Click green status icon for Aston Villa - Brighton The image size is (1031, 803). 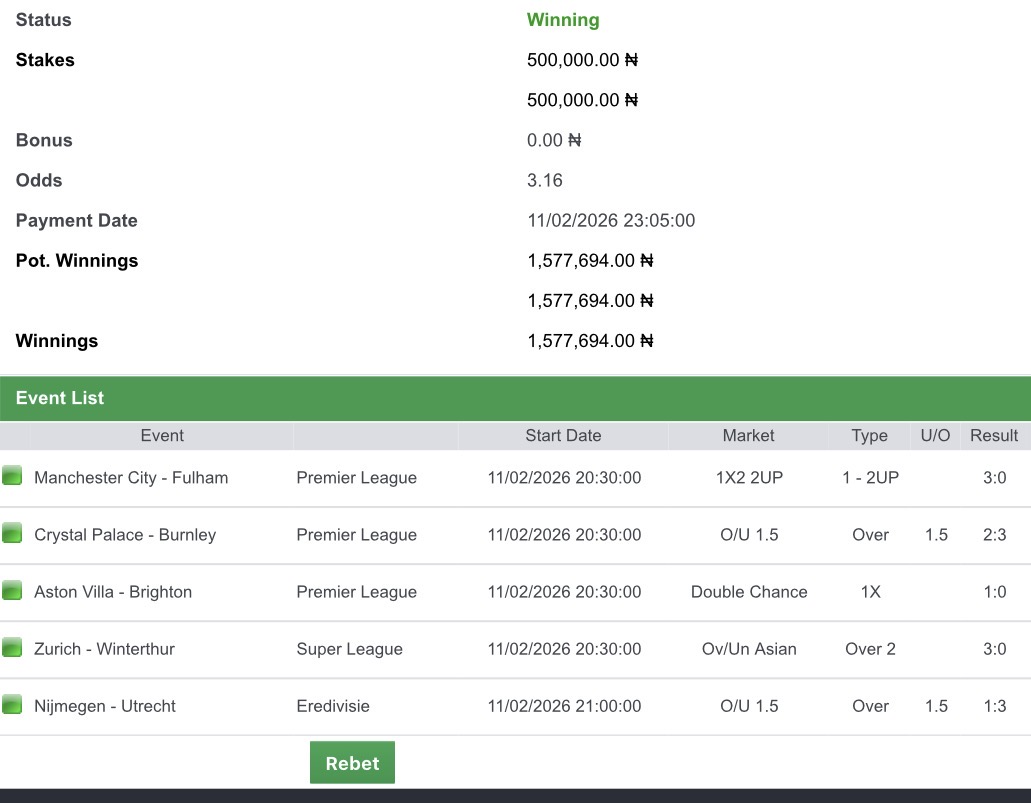click(x=12, y=589)
